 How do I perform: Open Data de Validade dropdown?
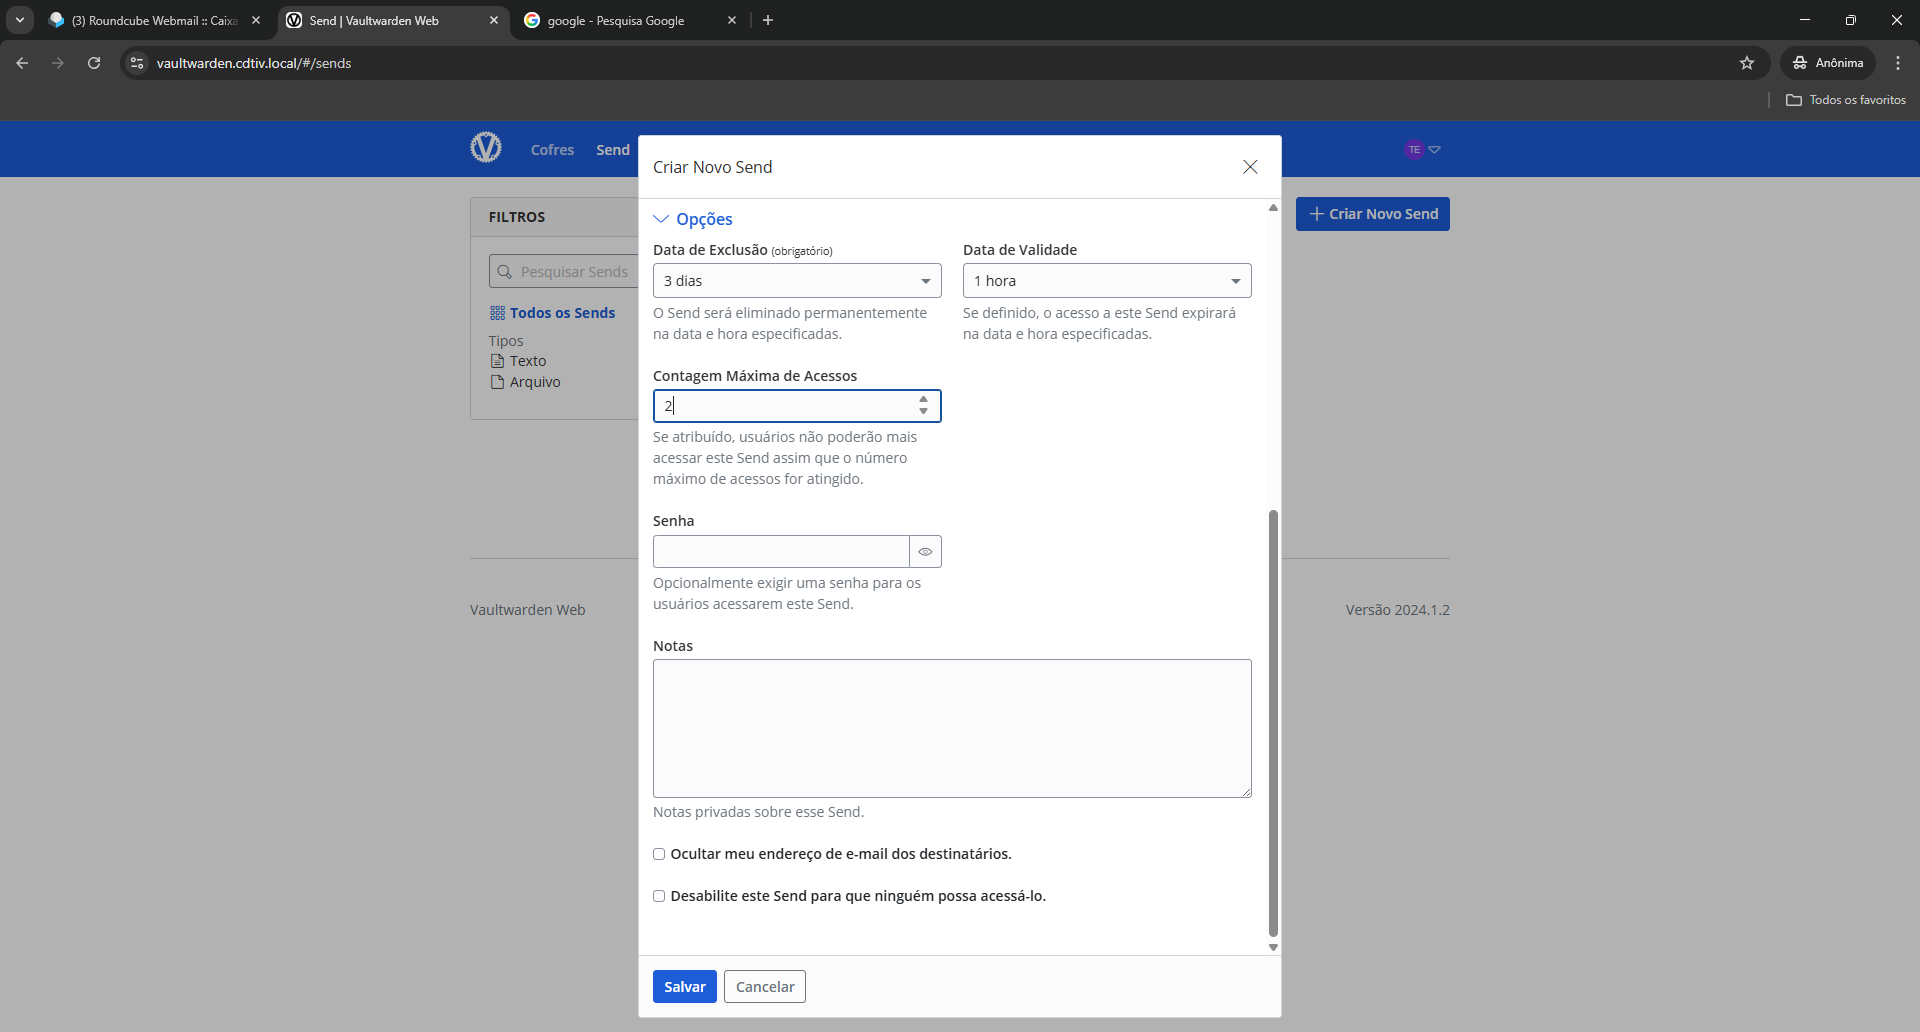(x=1106, y=281)
